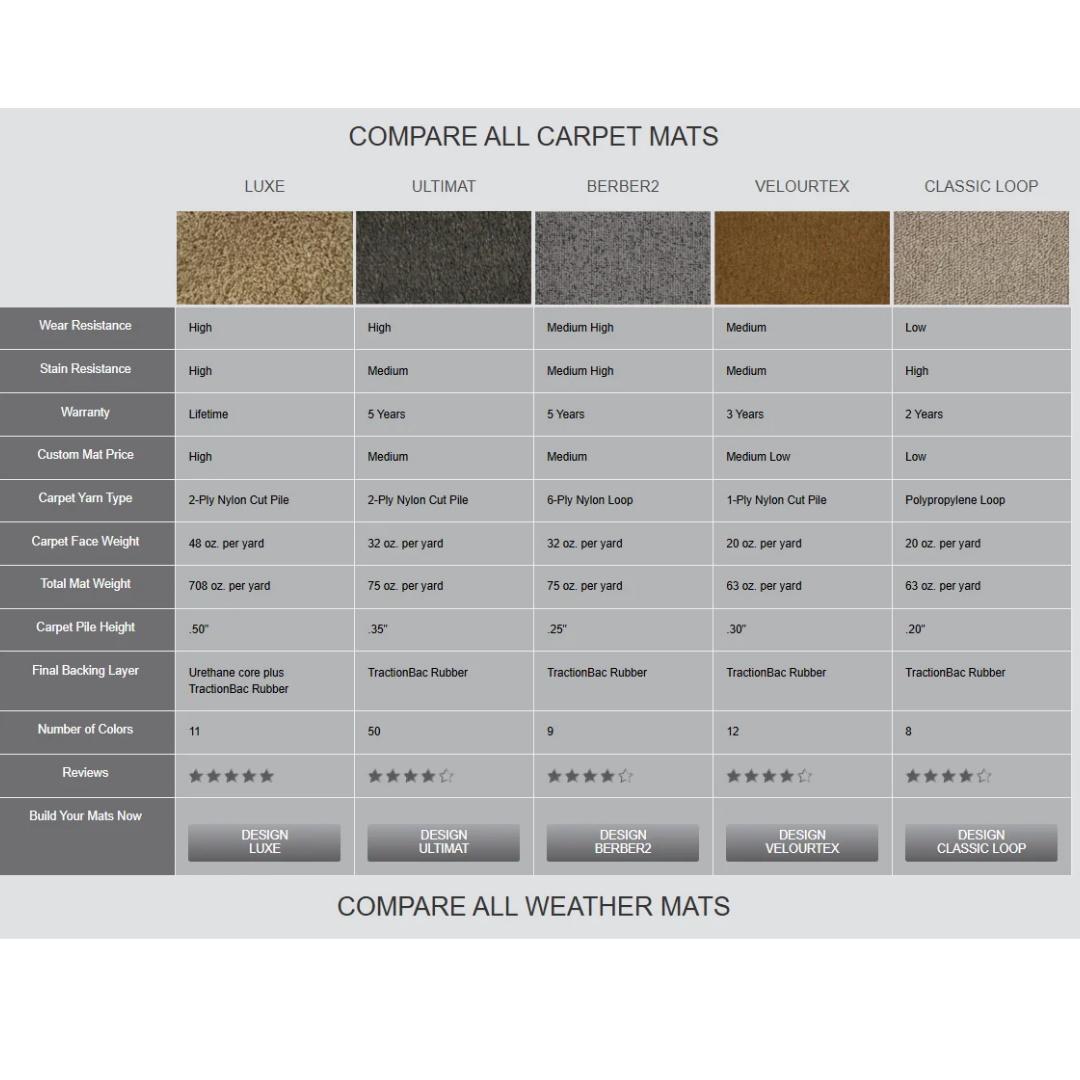The height and width of the screenshot is (1080, 1080).
Task: Click the ULTIMAT column heading
Action: (x=444, y=187)
